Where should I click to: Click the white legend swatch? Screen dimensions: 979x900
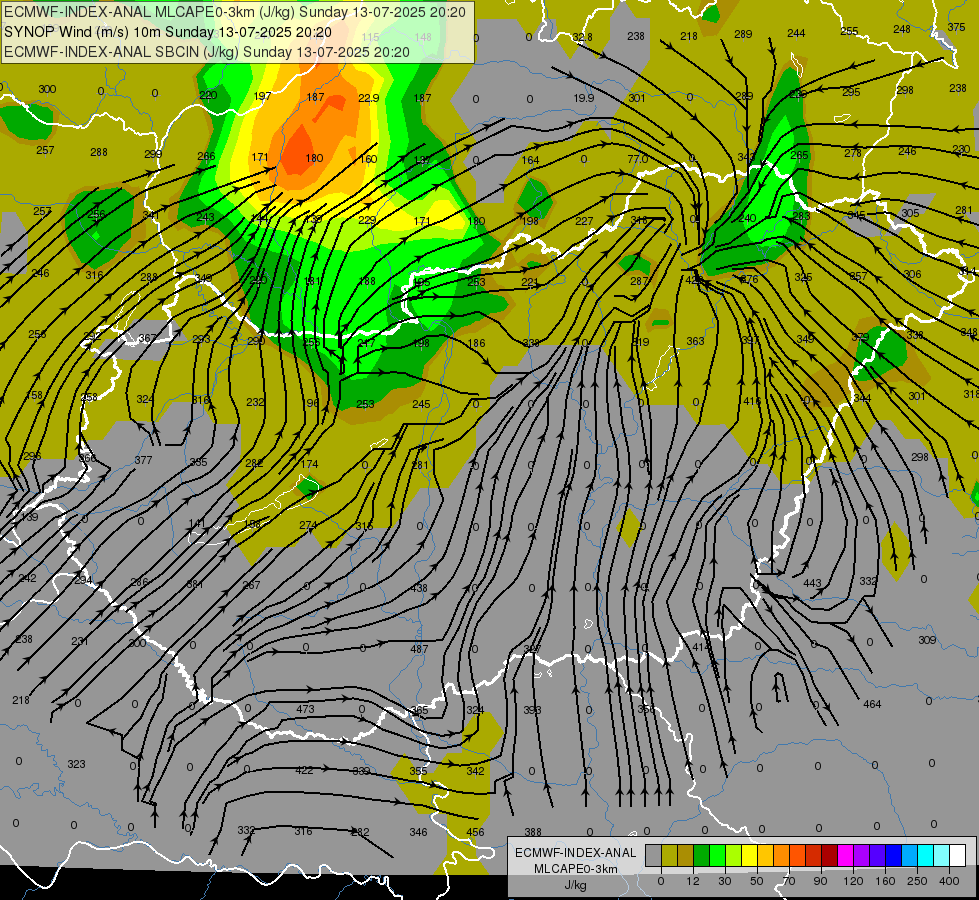958,855
